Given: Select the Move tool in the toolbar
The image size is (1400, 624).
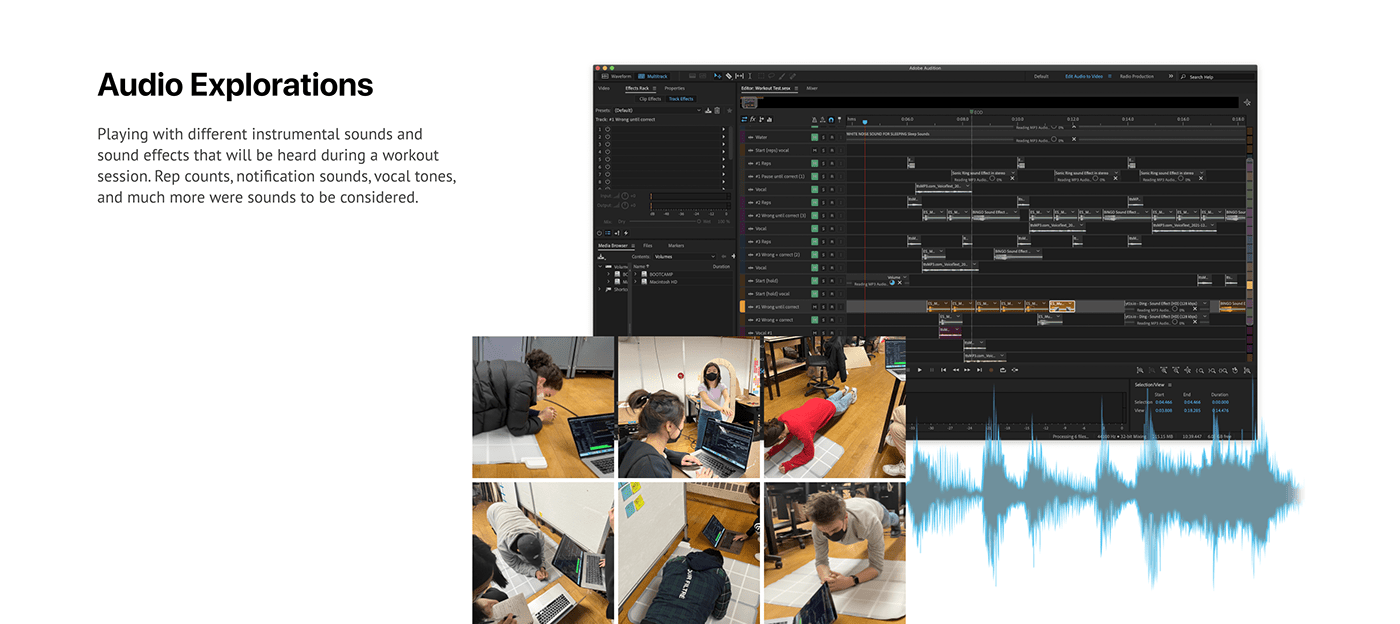Looking at the screenshot, I should point(717,76).
